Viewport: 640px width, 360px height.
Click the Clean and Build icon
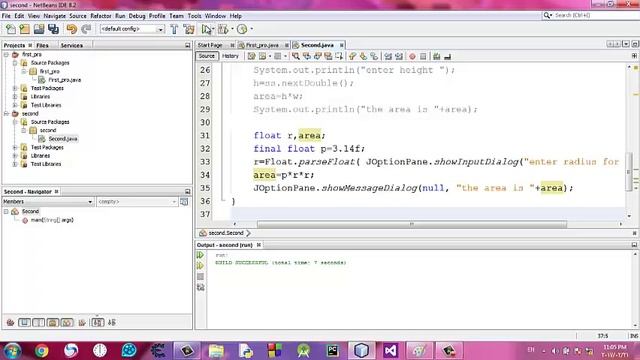coord(189,29)
